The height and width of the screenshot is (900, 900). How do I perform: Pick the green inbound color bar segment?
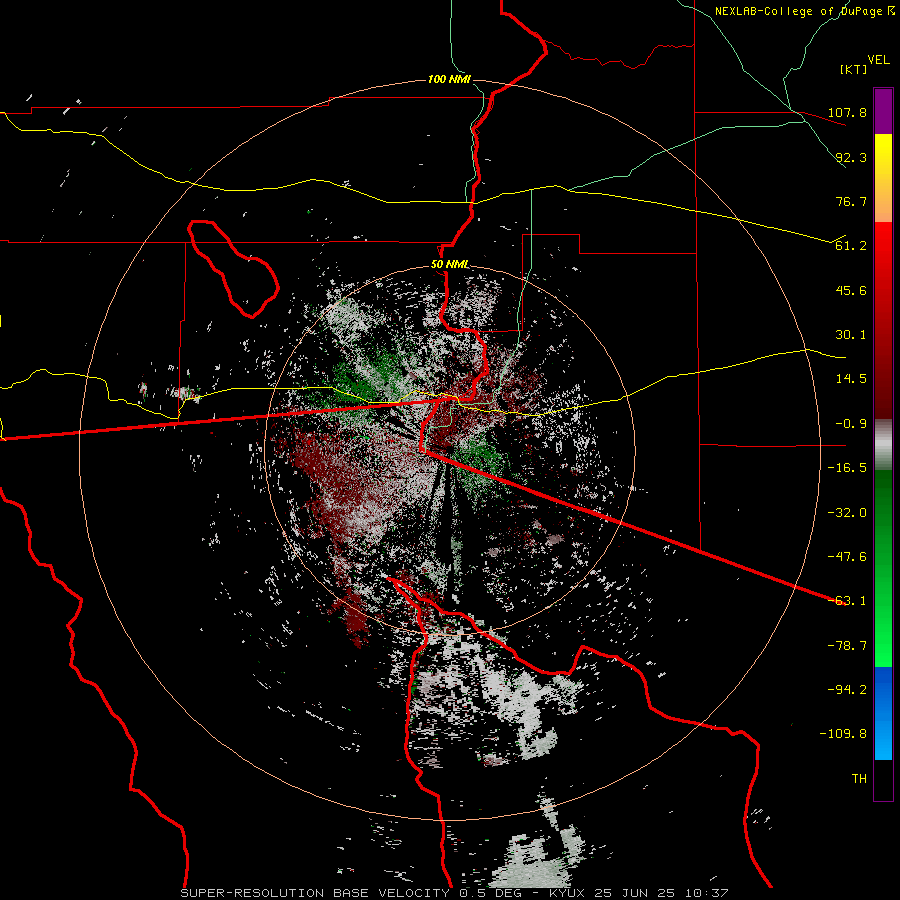pyautogui.click(x=883, y=568)
